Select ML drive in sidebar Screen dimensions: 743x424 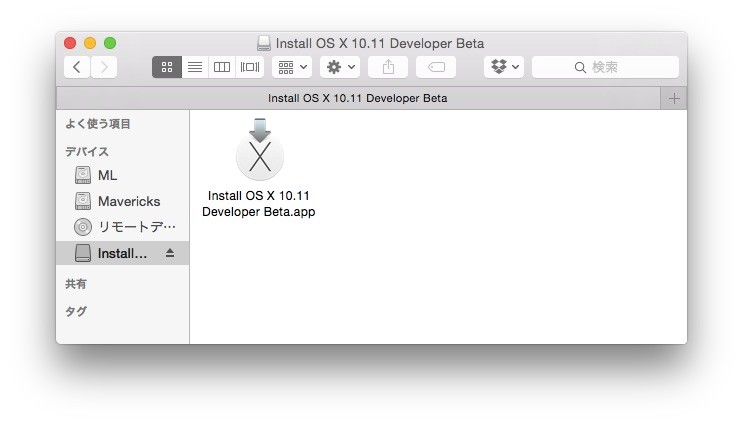pyautogui.click(x=122, y=175)
